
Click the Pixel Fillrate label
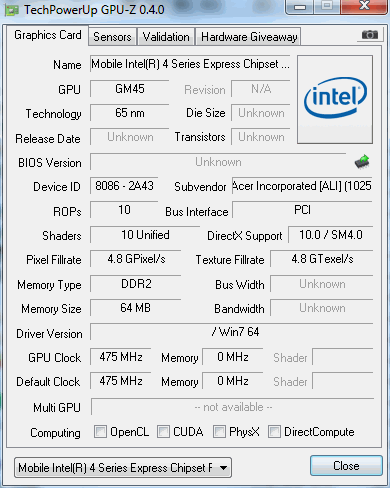[54, 260]
